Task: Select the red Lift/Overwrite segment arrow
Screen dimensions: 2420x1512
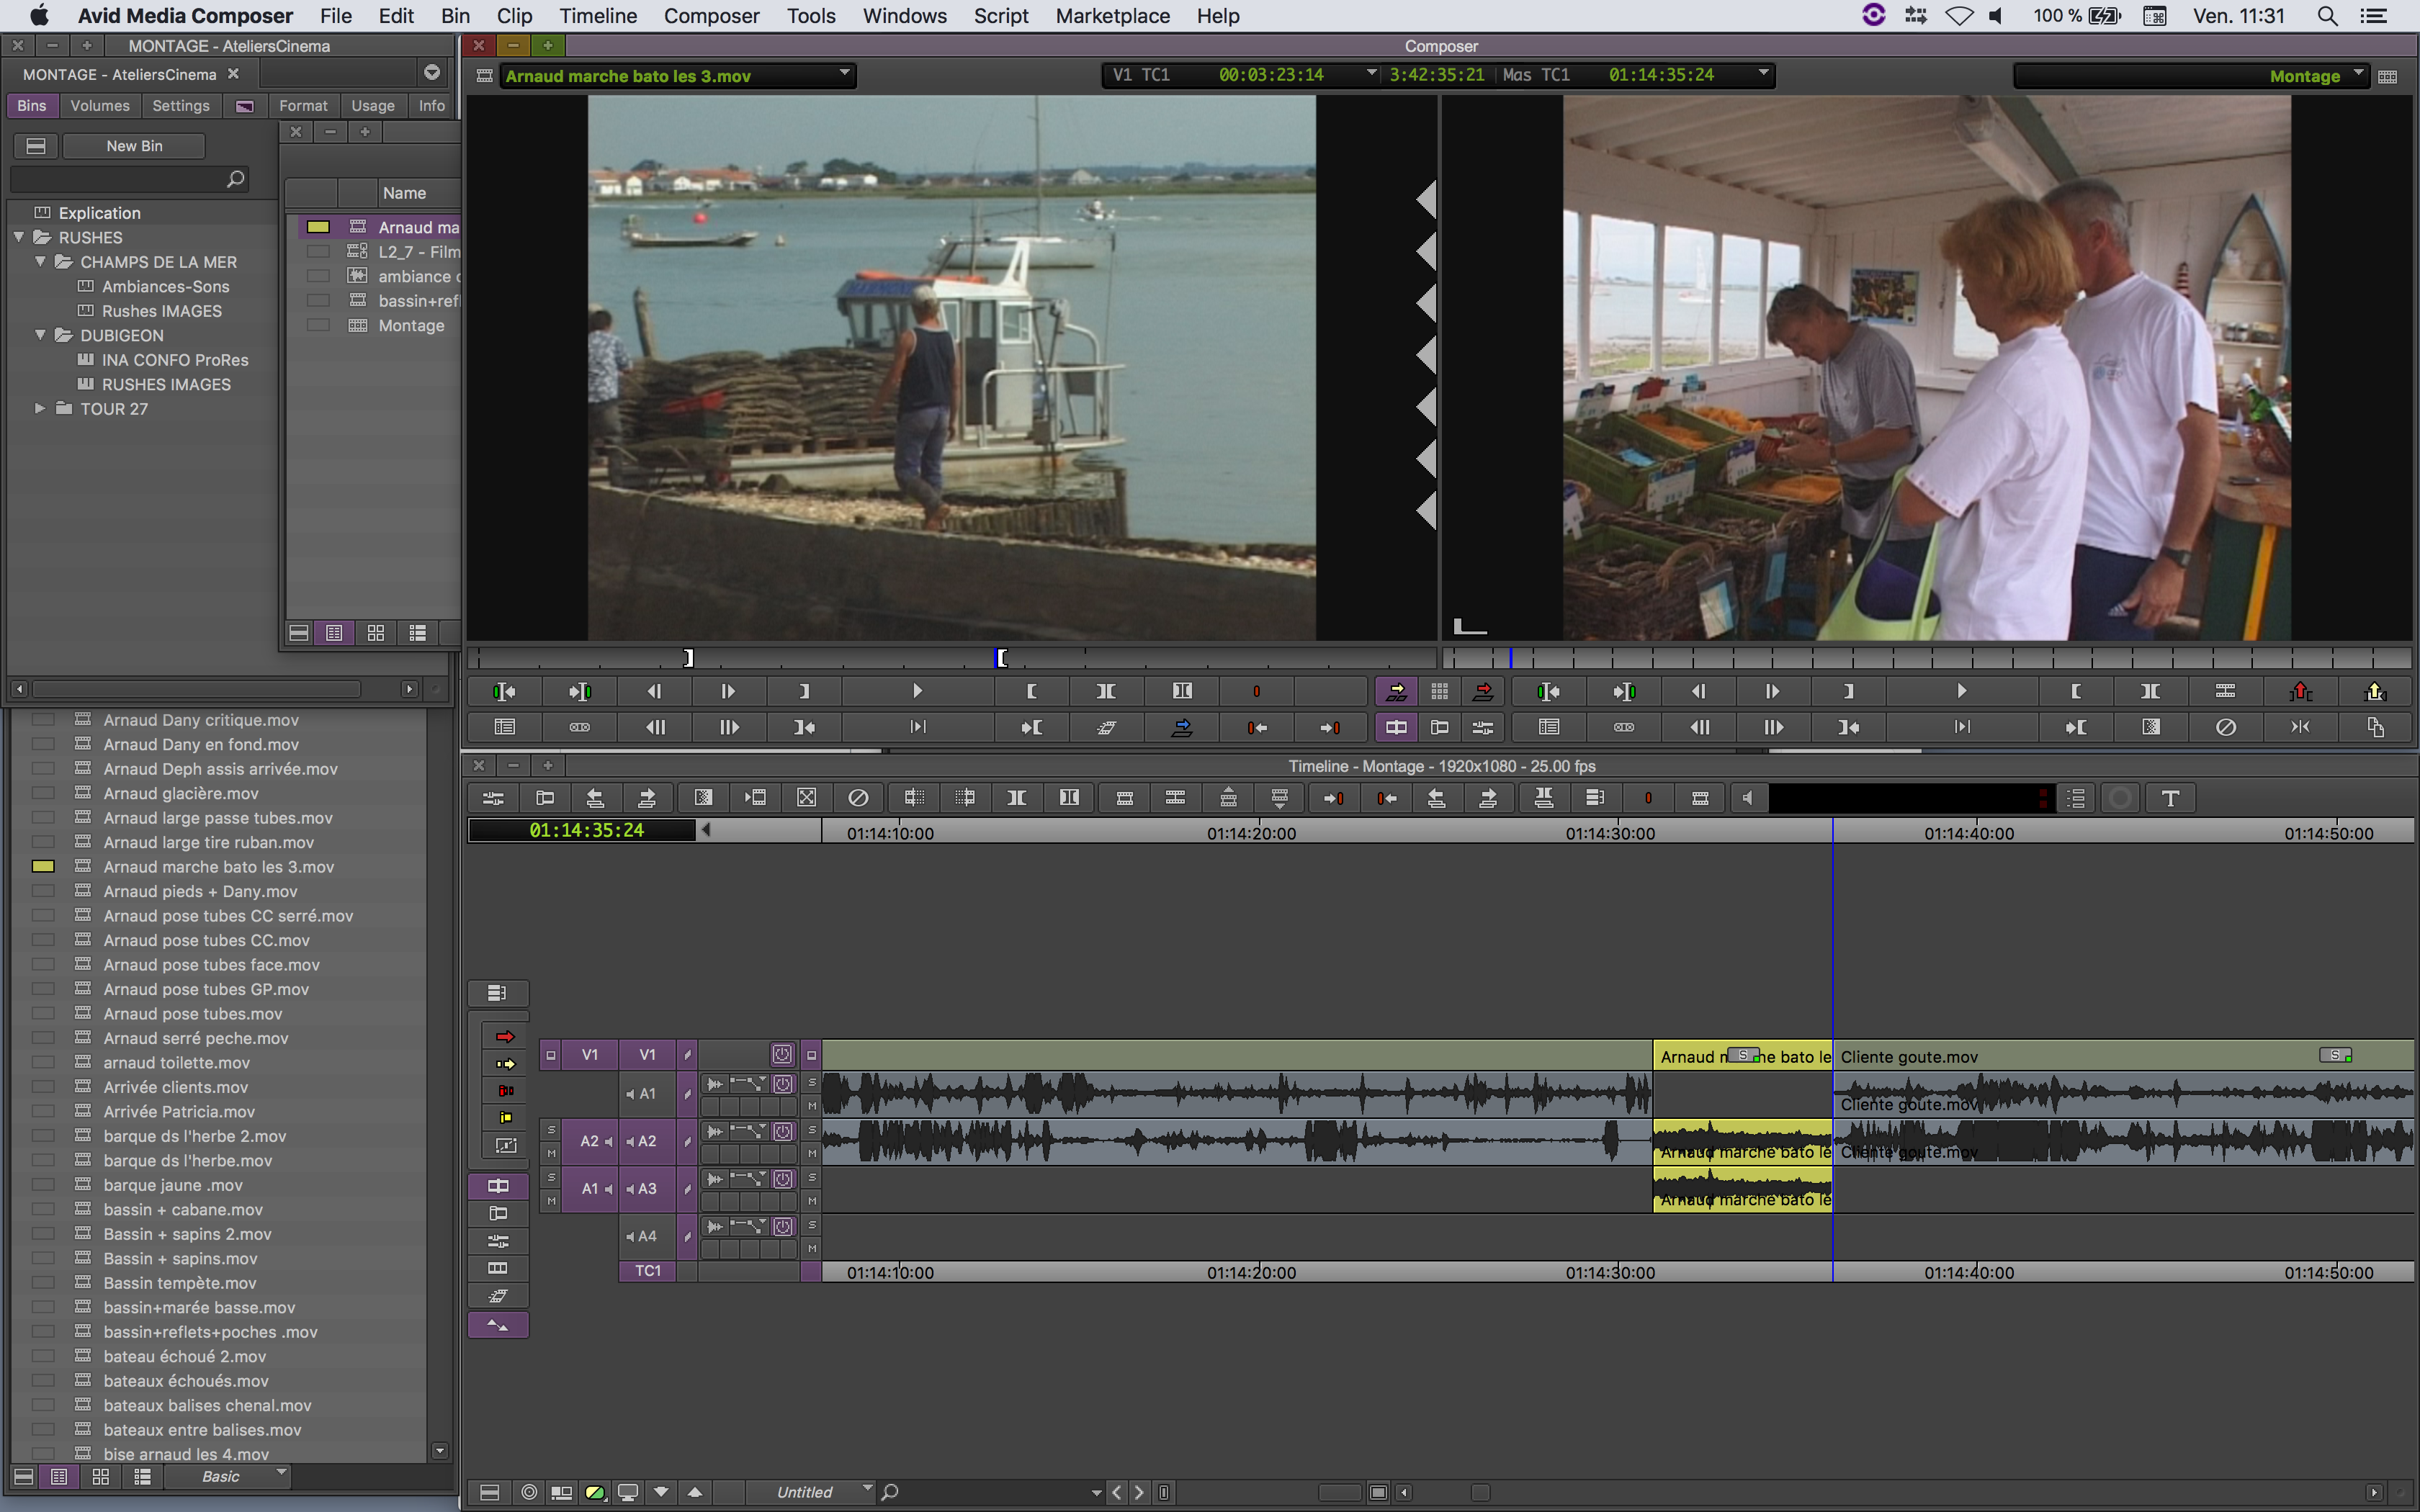Action: tap(505, 1037)
